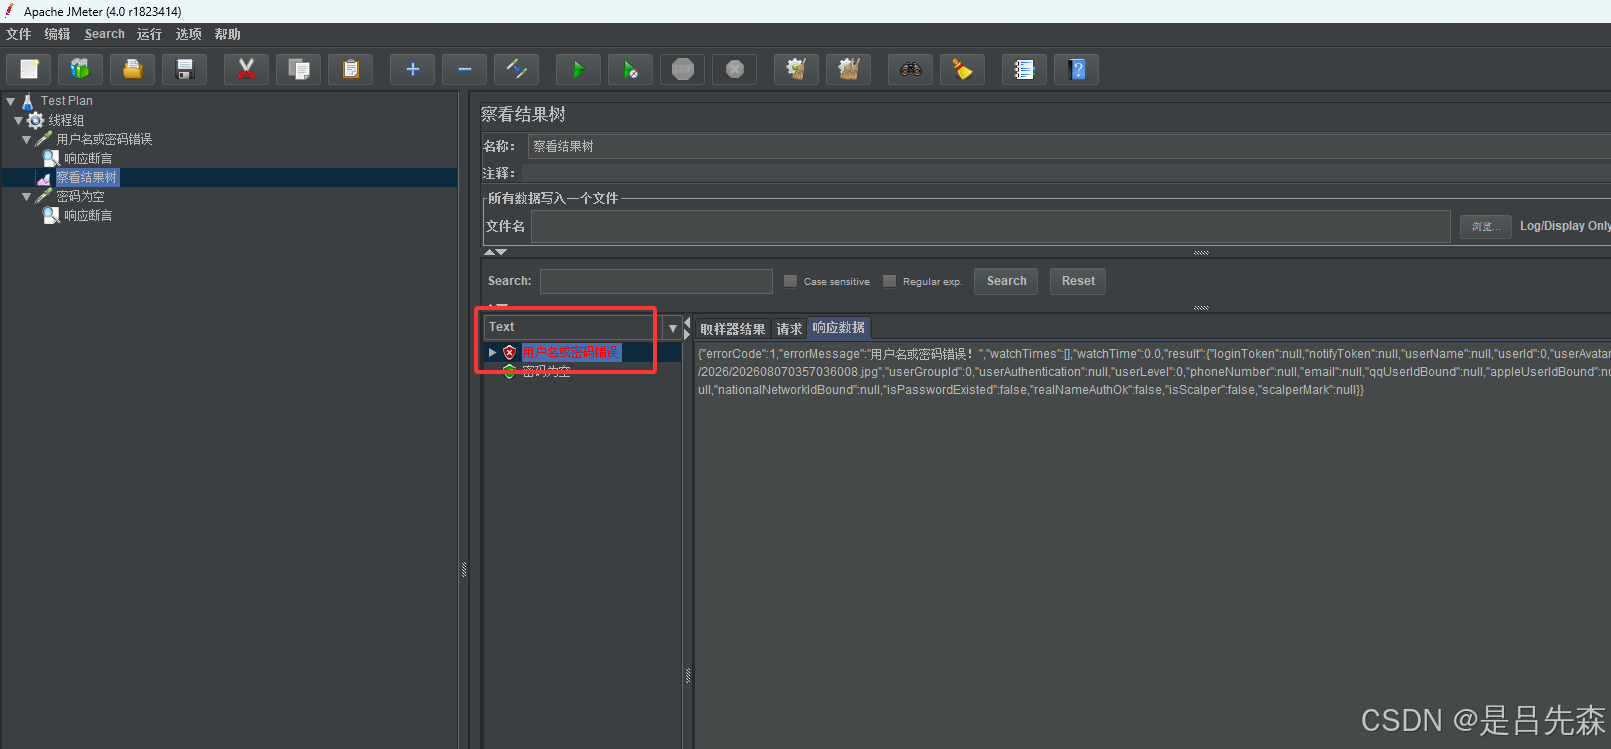The image size is (1611, 749).
Task: Select 响应断言 under 密码为空
Action: pyautogui.click(x=88, y=215)
